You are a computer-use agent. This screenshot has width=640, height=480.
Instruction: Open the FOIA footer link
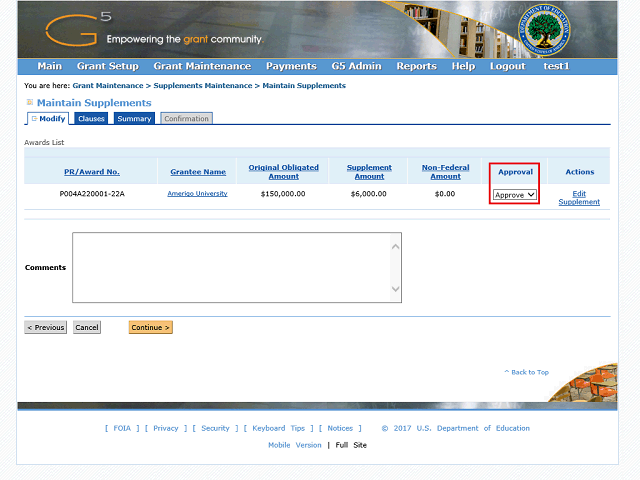[x=122, y=428]
